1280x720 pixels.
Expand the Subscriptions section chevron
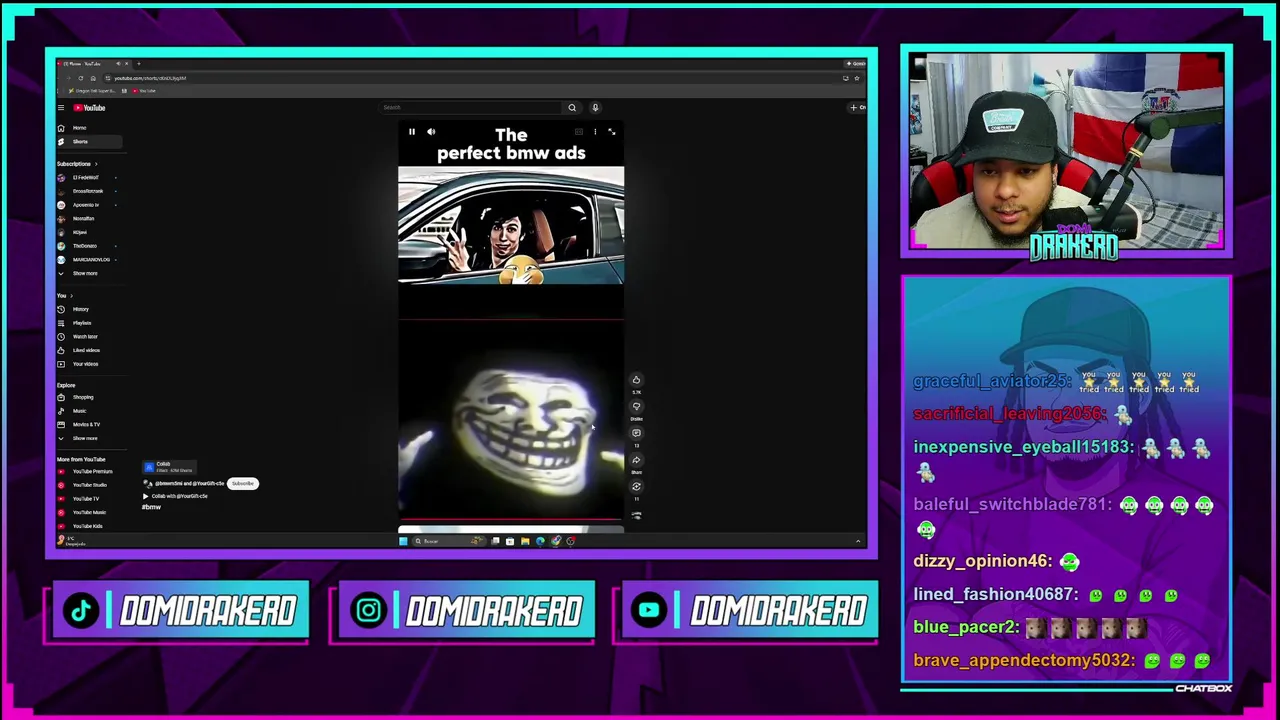pos(96,164)
